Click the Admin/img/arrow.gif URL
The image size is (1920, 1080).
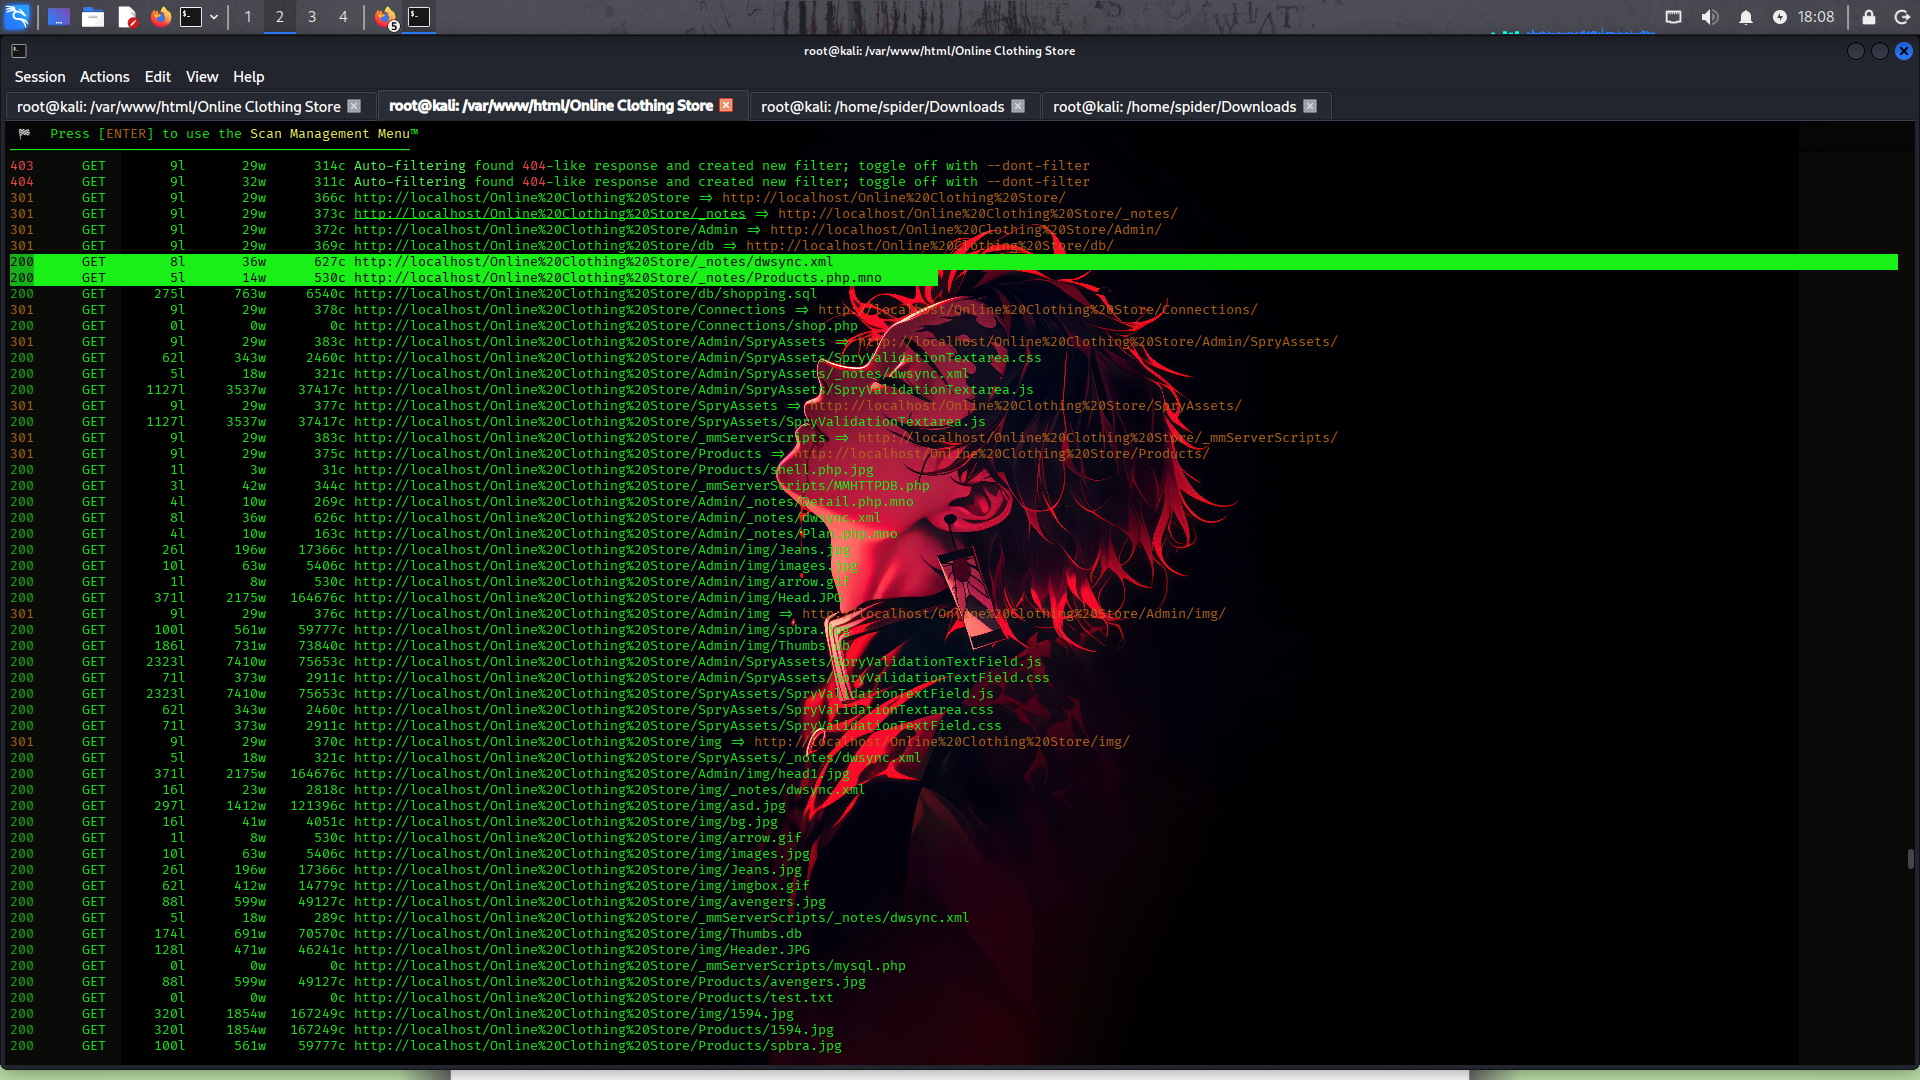[x=601, y=582]
